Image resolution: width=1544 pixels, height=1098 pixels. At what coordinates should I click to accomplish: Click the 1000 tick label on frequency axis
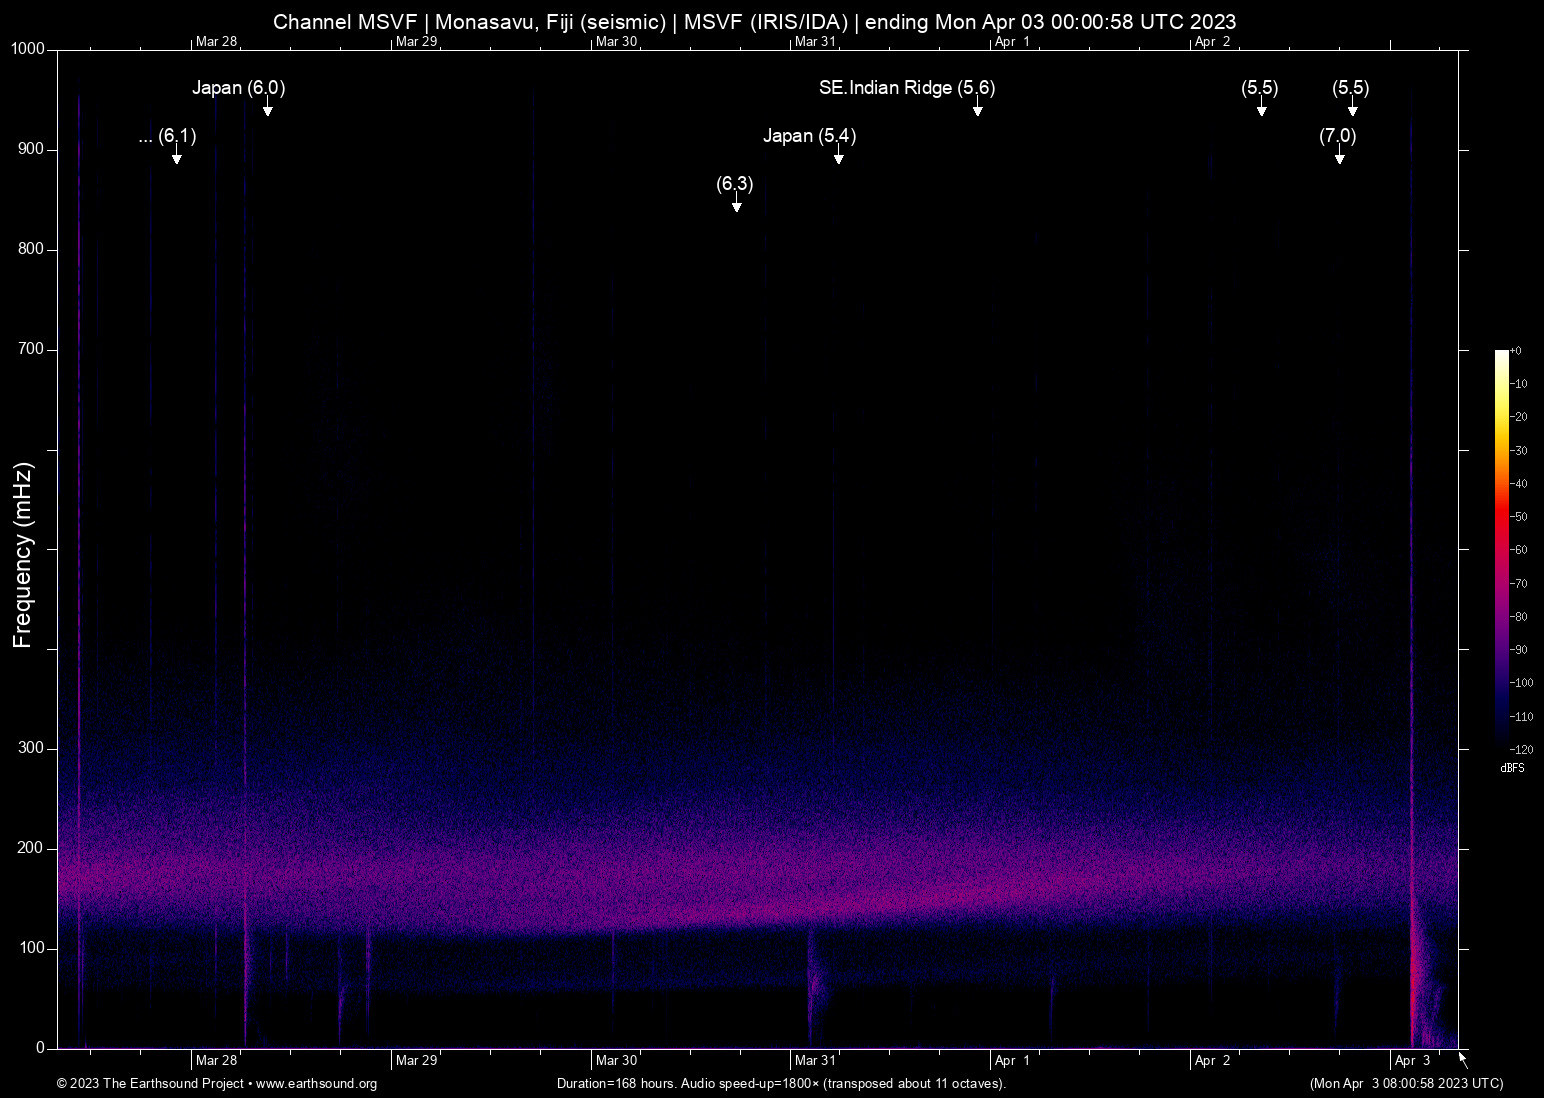coord(28,49)
